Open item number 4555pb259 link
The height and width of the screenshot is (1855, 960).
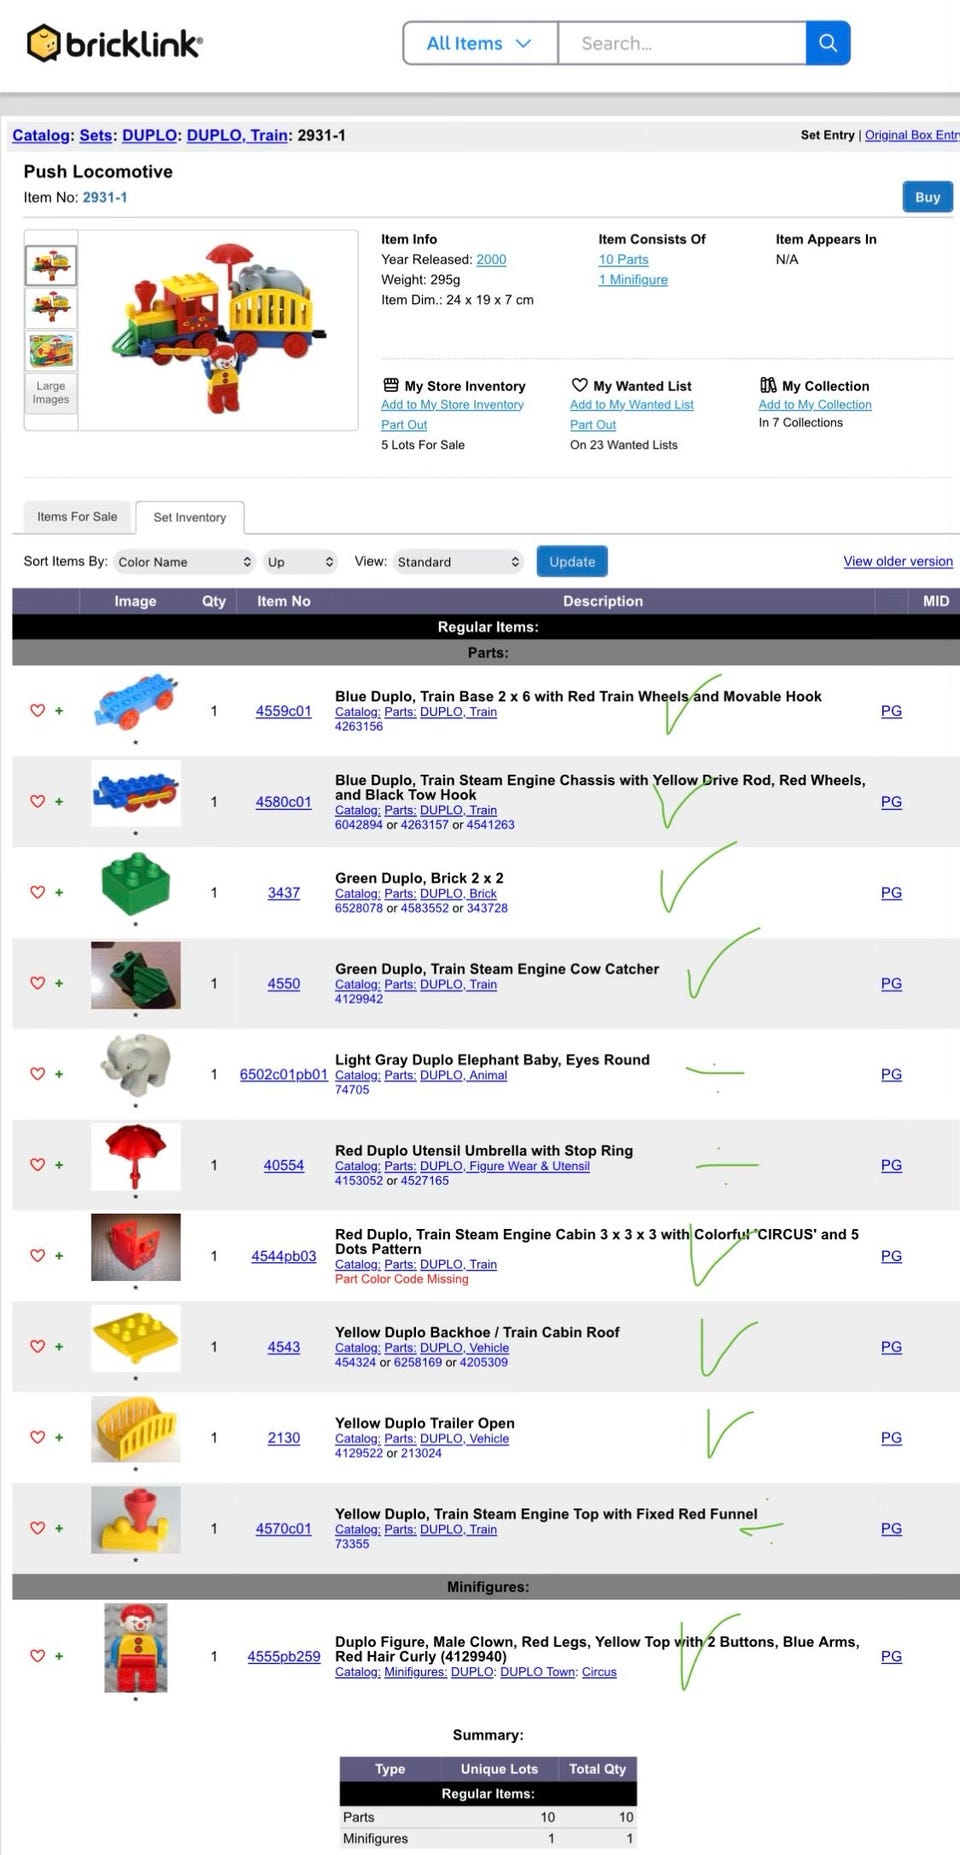tap(284, 1656)
